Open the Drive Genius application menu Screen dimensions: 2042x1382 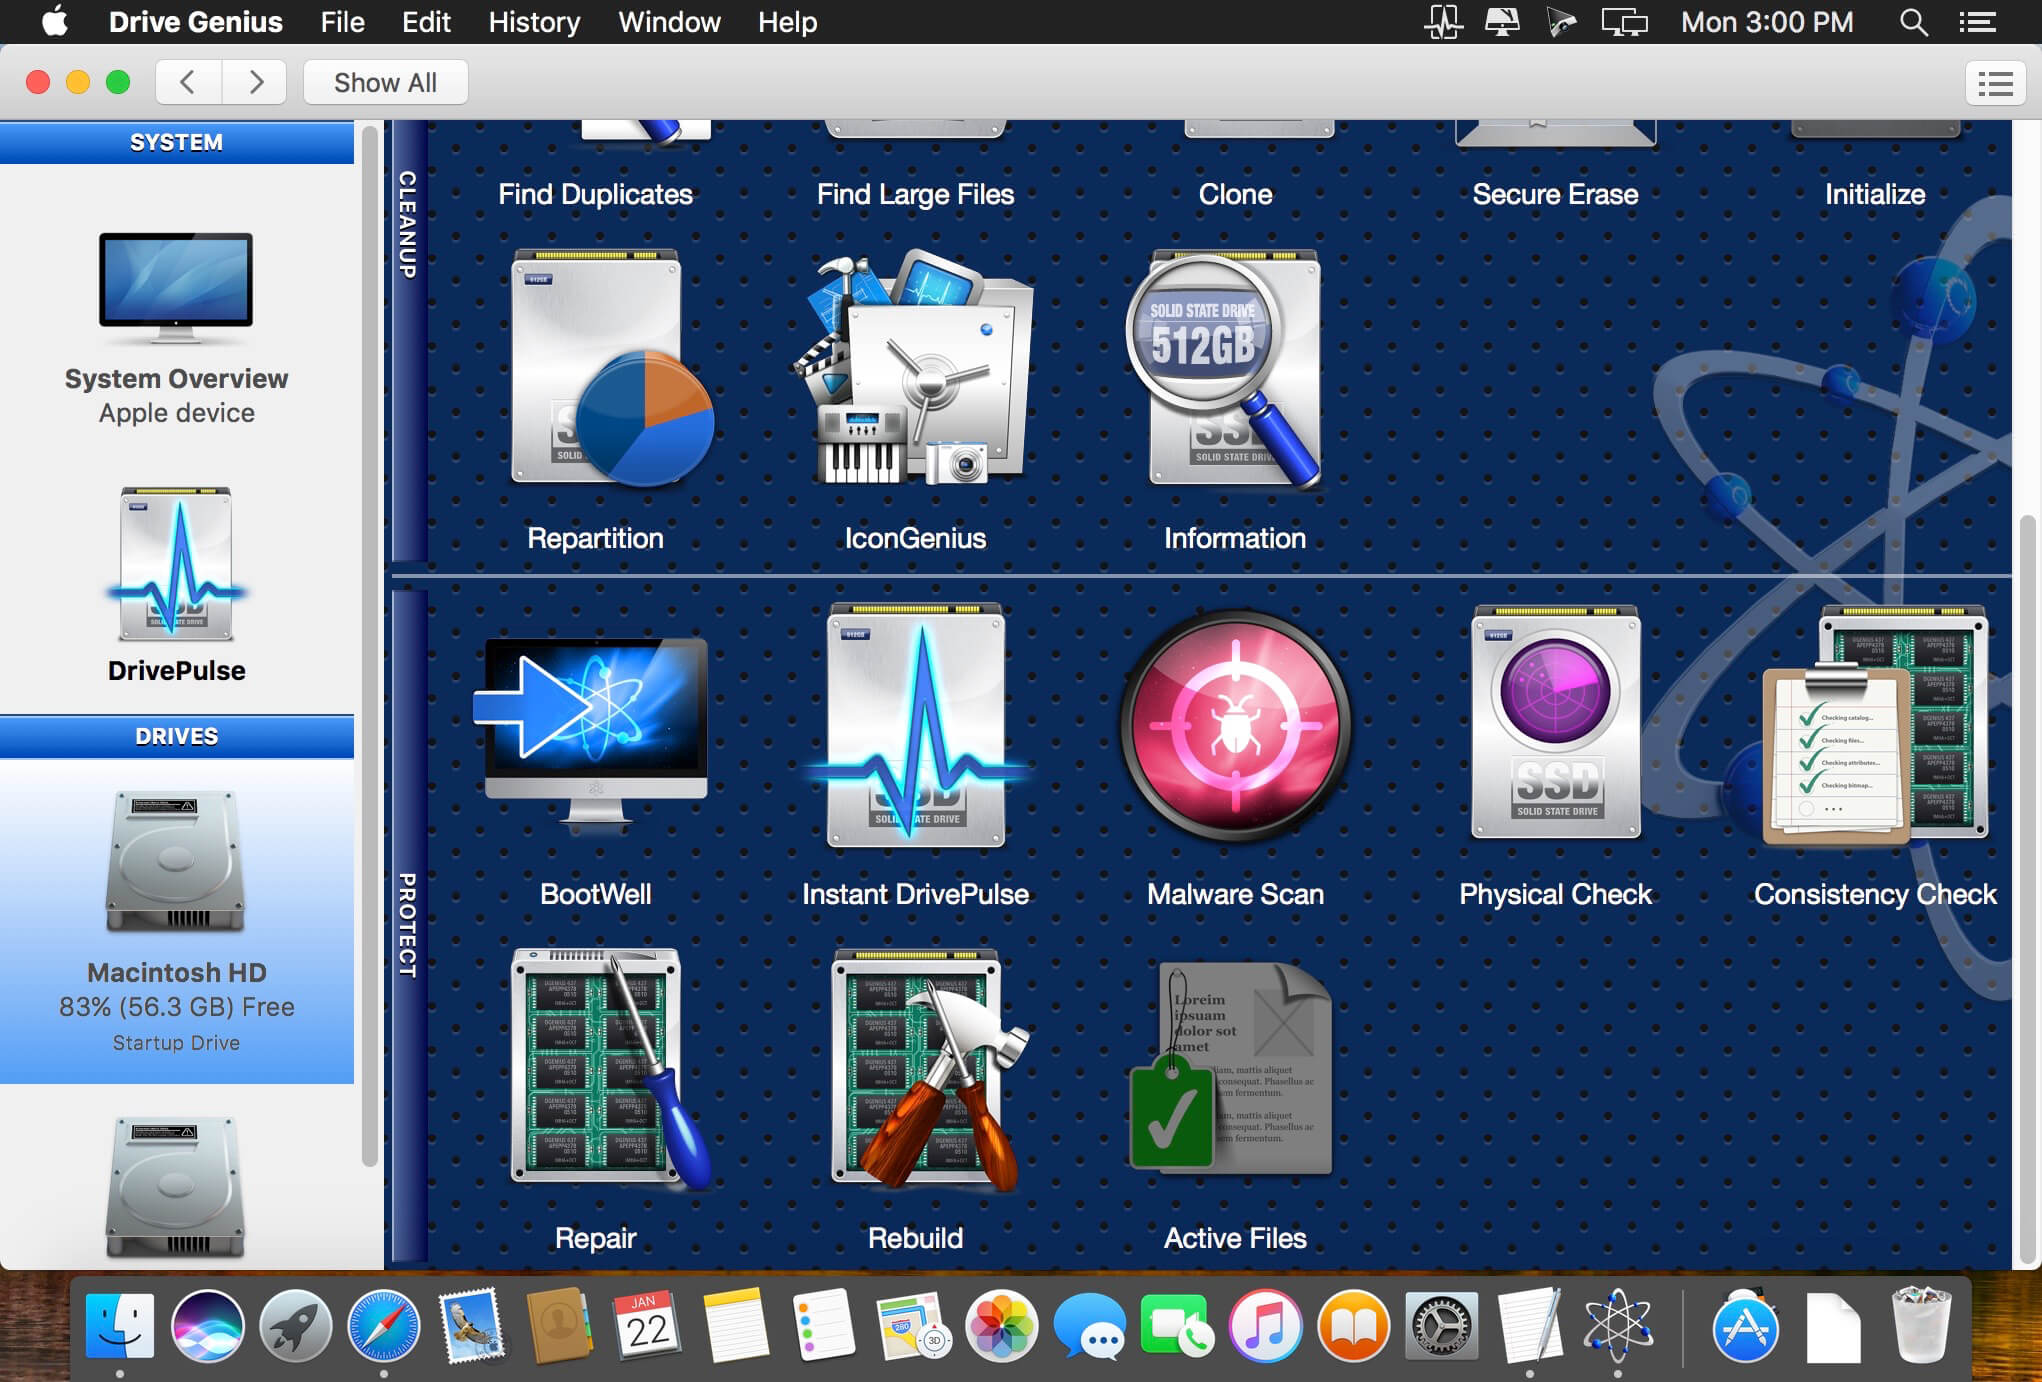(x=196, y=22)
